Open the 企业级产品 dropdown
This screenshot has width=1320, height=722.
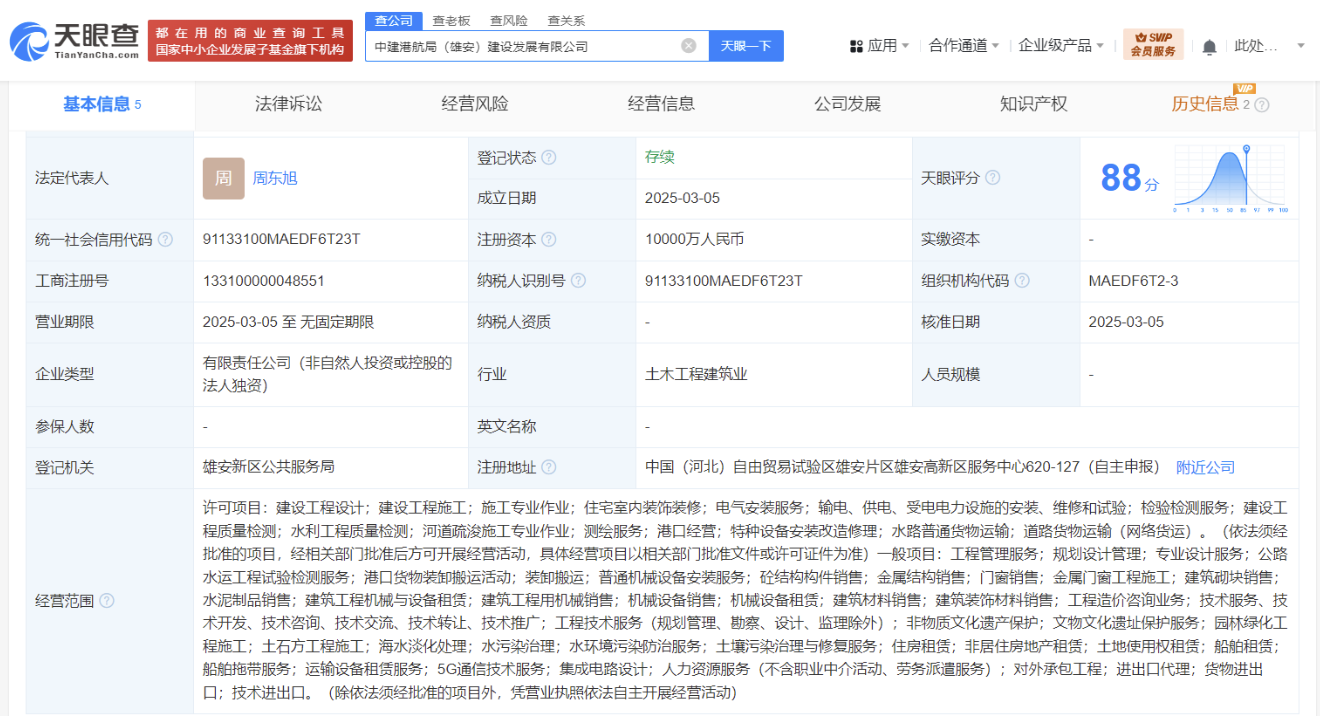[1061, 46]
